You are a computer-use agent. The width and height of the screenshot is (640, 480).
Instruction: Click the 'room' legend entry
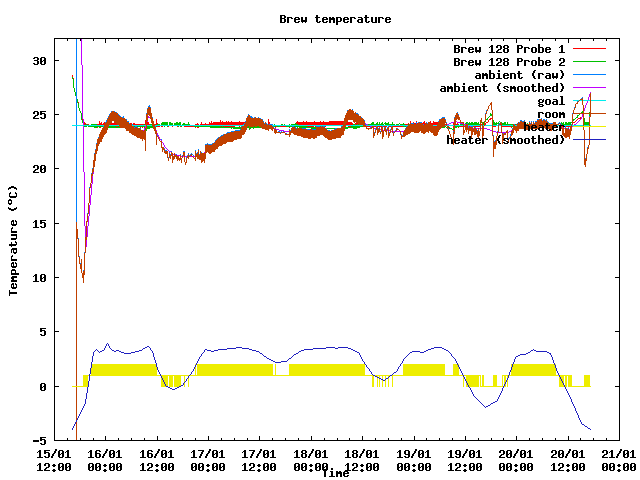click(551, 114)
